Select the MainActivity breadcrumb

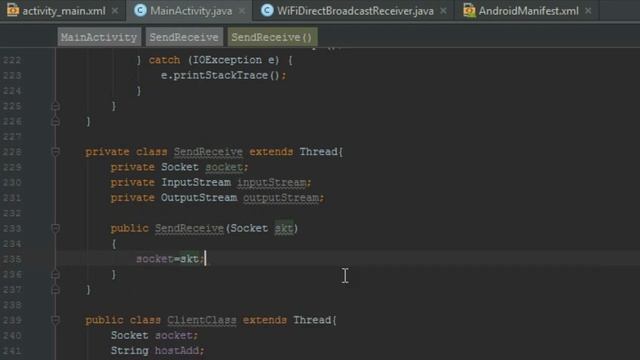(x=99, y=37)
